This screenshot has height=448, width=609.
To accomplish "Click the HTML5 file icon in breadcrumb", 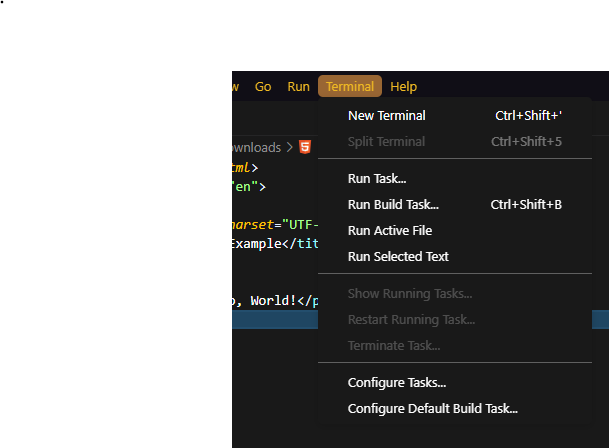I will 305,147.
